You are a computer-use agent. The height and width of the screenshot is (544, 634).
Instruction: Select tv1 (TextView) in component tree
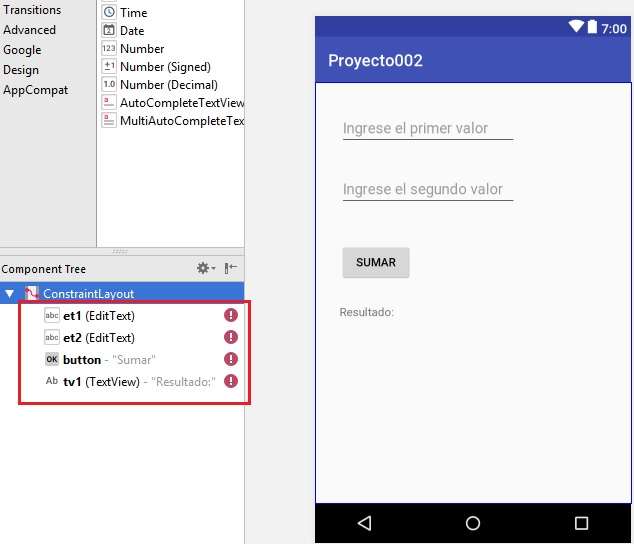[98, 381]
